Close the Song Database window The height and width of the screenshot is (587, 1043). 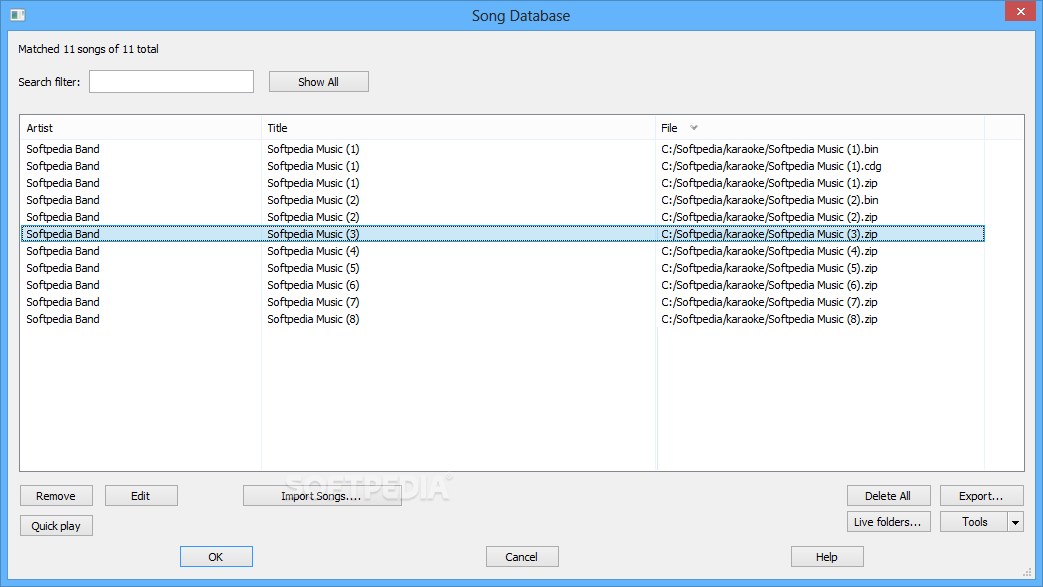(1021, 11)
